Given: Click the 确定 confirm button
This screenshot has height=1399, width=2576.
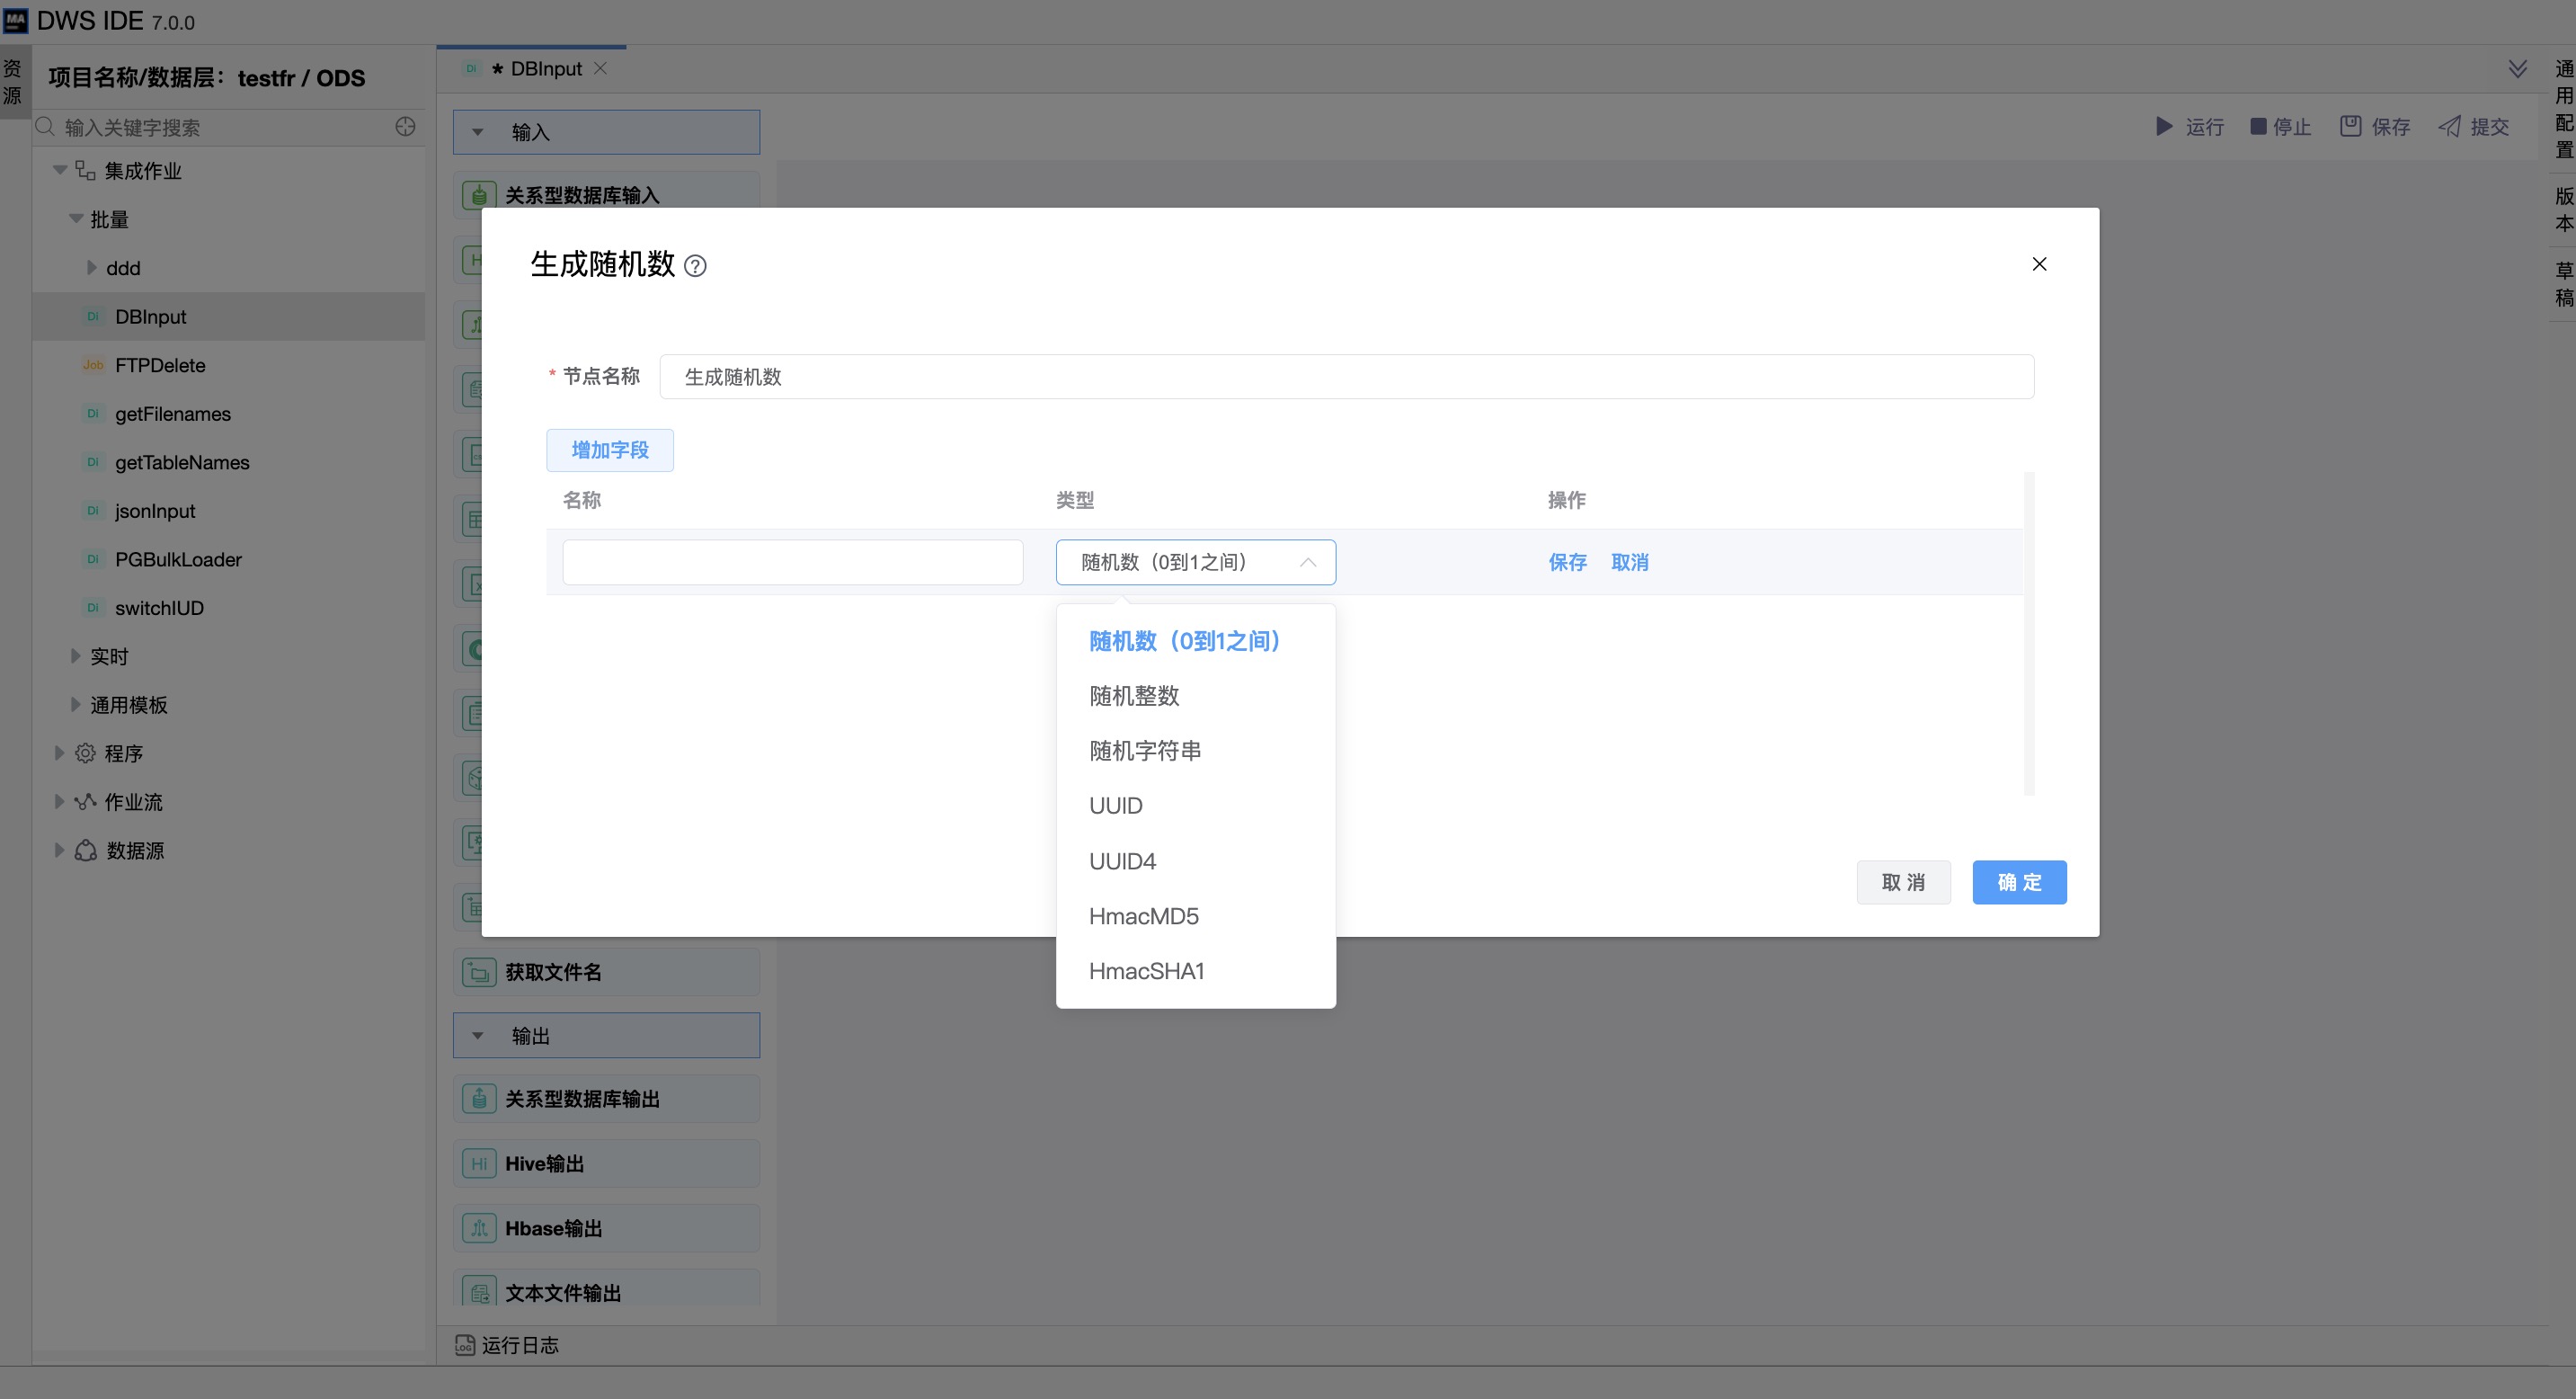Looking at the screenshot, I should [x=2018, y=882].
